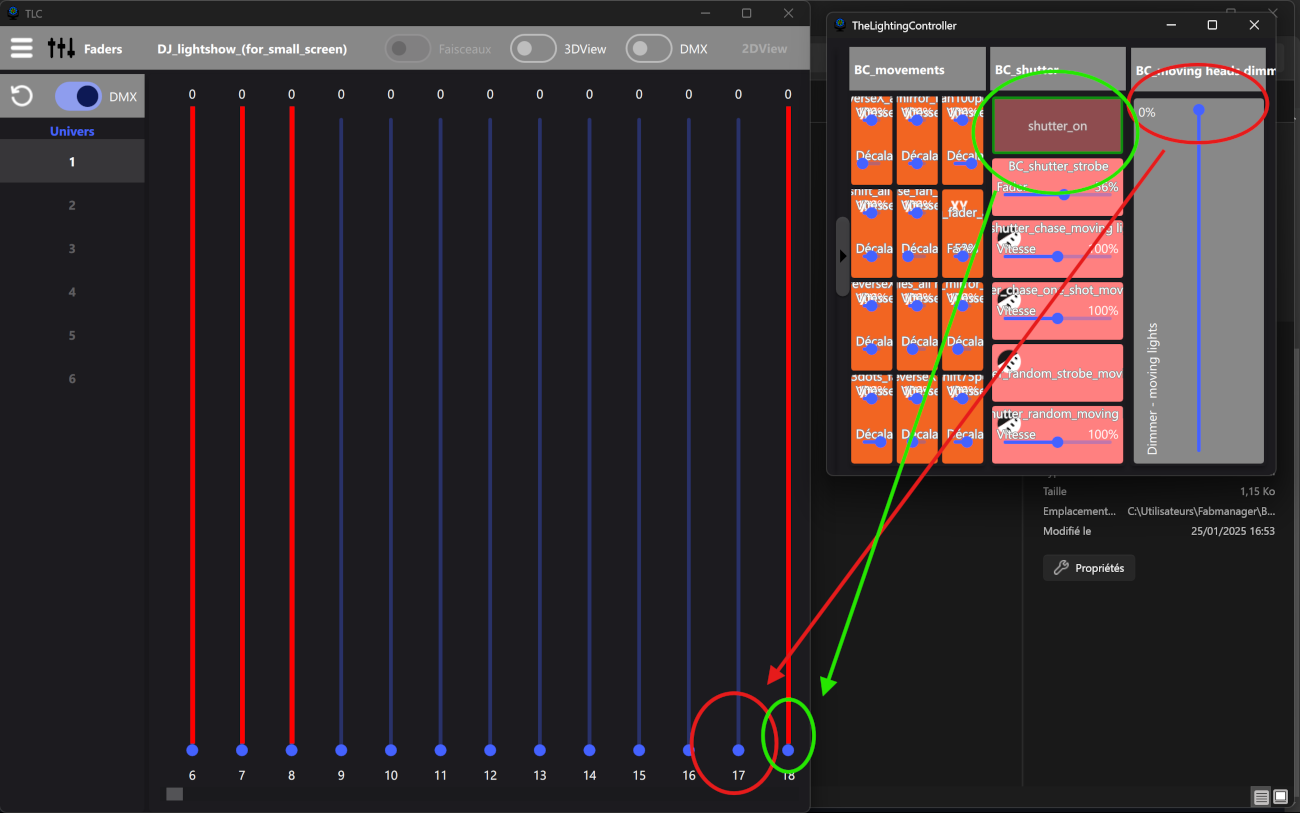Click strobe icon on shutter_chase_moving card
The width and height of the screenshot is (1300, 813).
coord(1010,240)
